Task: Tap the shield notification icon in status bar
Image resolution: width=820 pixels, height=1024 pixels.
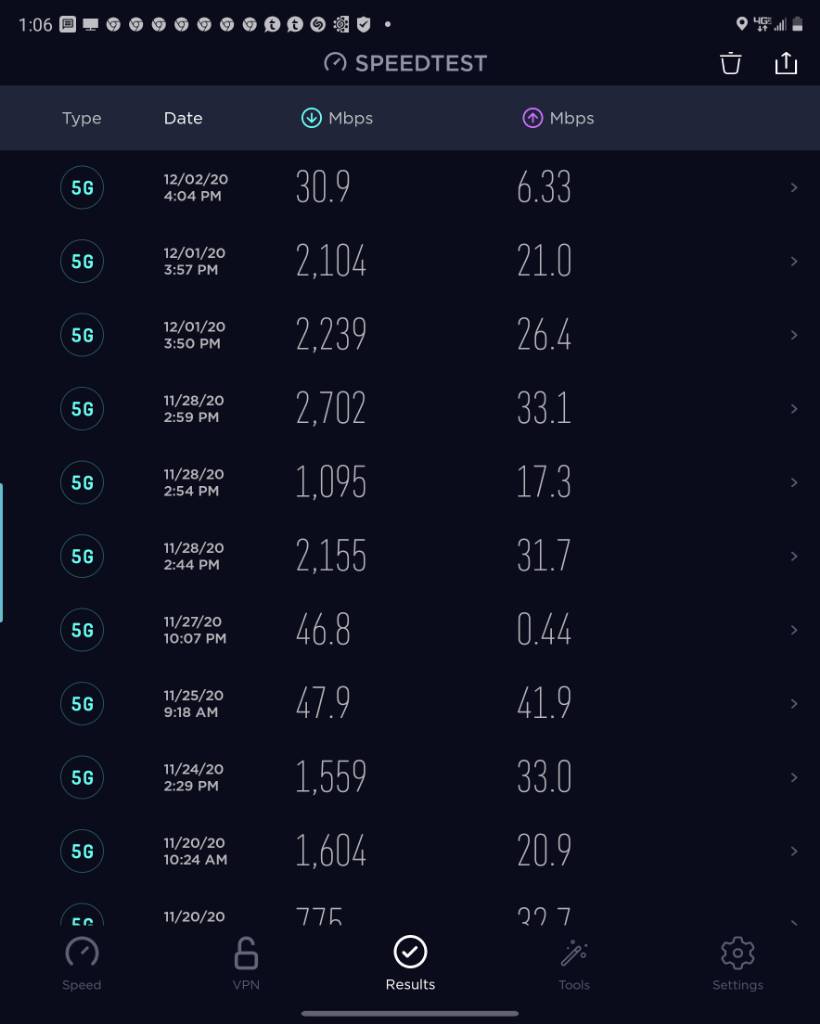Action: point(364,25)
